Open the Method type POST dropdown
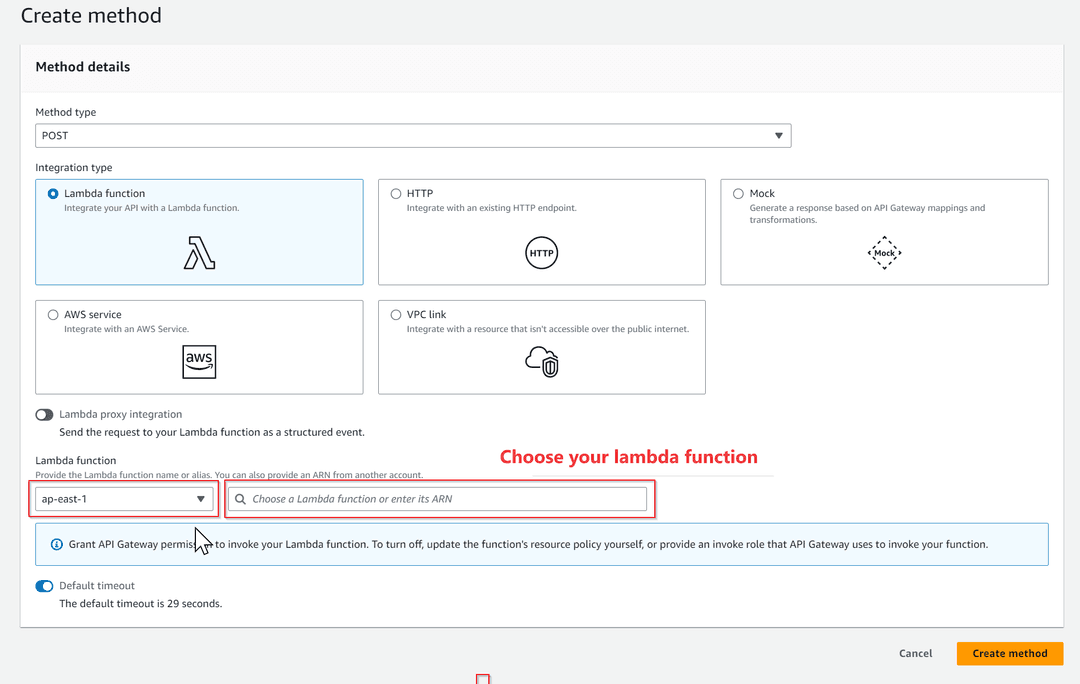Image resolution: width=1080 pixels, height=684 pixels. pos(413,135)
